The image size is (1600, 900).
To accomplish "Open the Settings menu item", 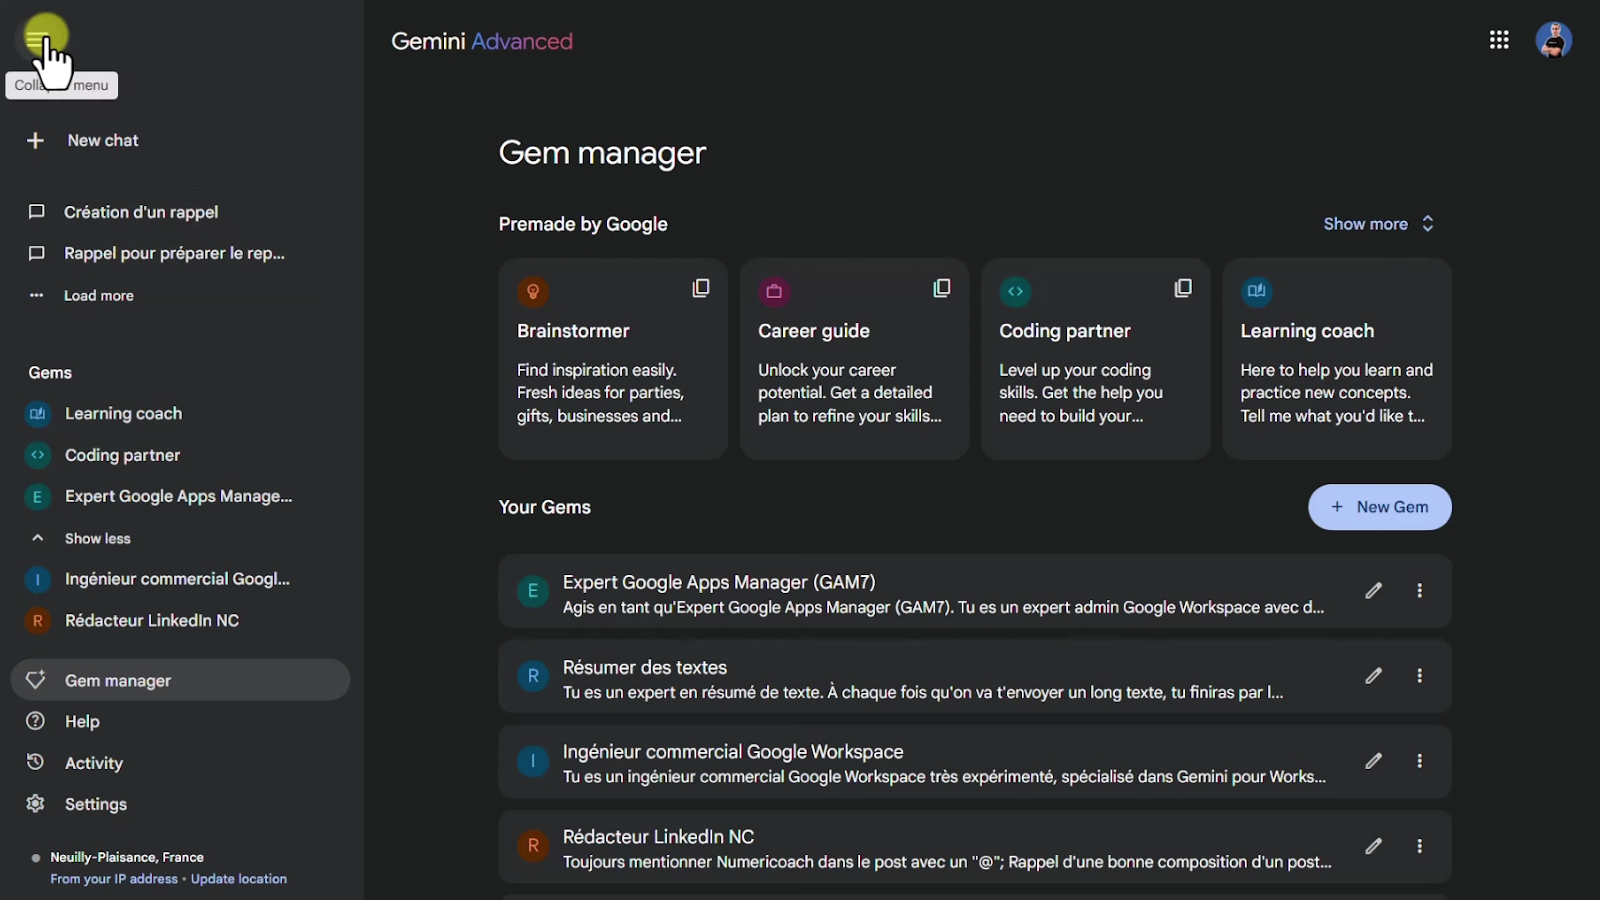I will (x=95, y=804).
